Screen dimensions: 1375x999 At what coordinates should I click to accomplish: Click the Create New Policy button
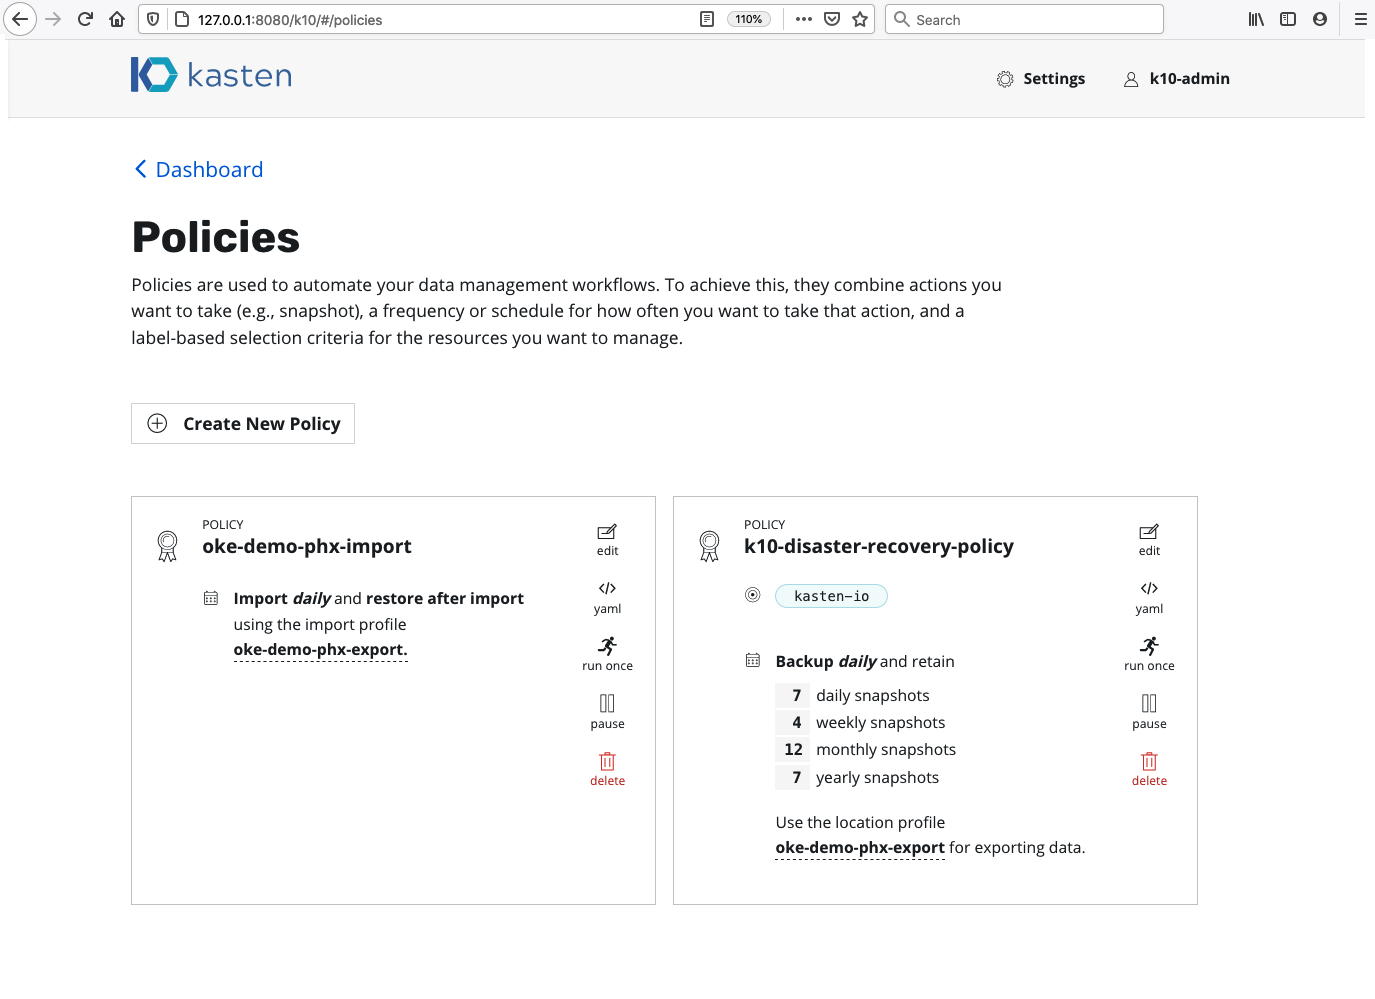click(x=242, y=423)
